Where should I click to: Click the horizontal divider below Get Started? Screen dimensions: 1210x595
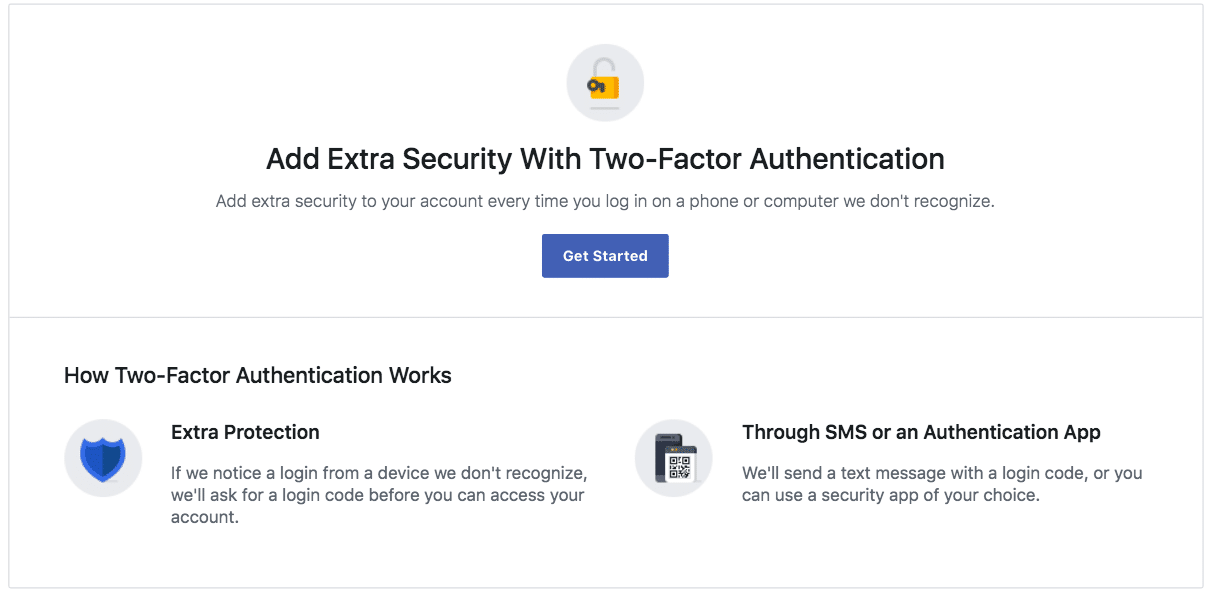point(605,318)
